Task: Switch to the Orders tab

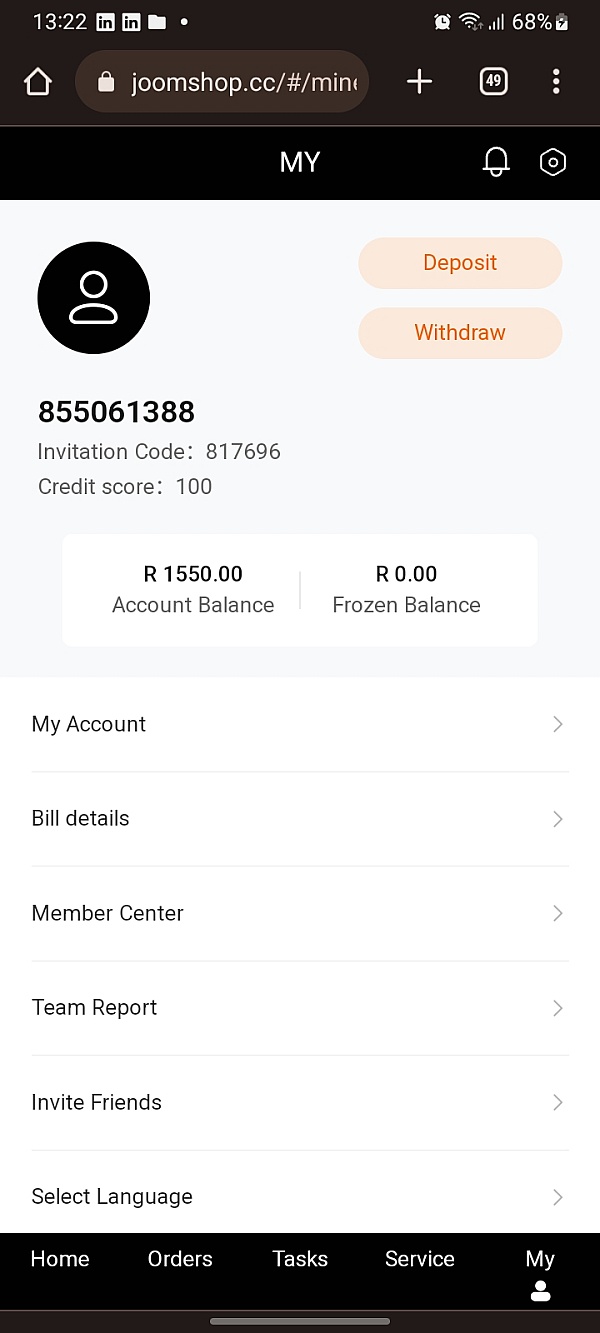Action: [x=180, y=1259]
